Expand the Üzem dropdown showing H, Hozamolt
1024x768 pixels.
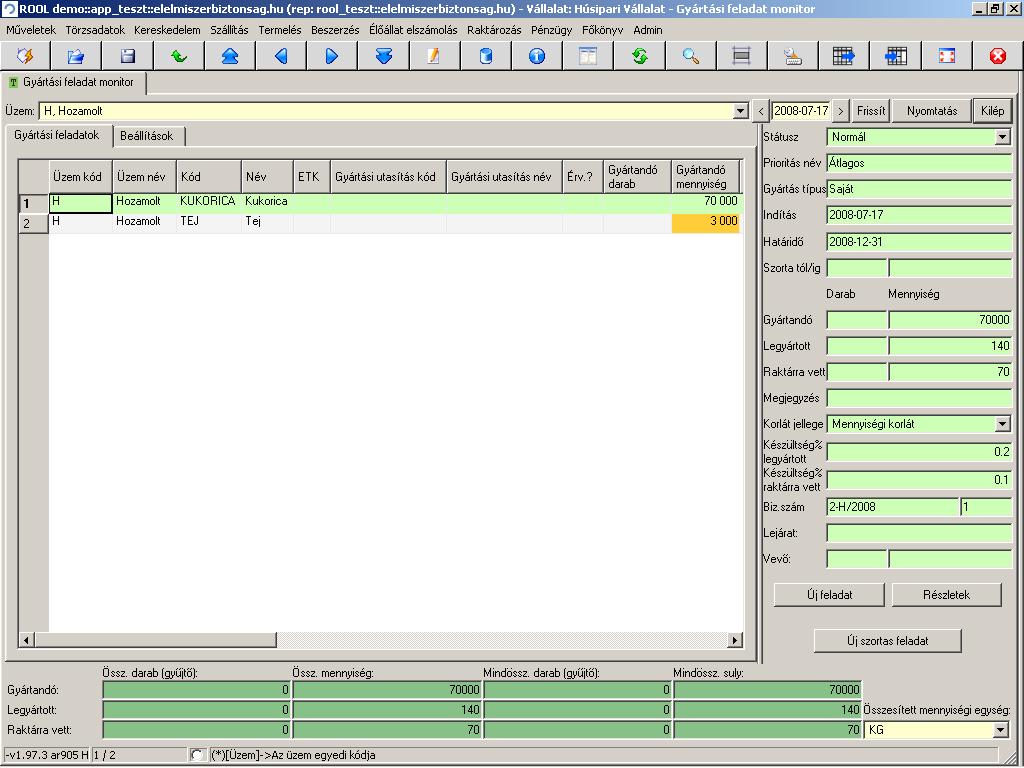(740, 111)
